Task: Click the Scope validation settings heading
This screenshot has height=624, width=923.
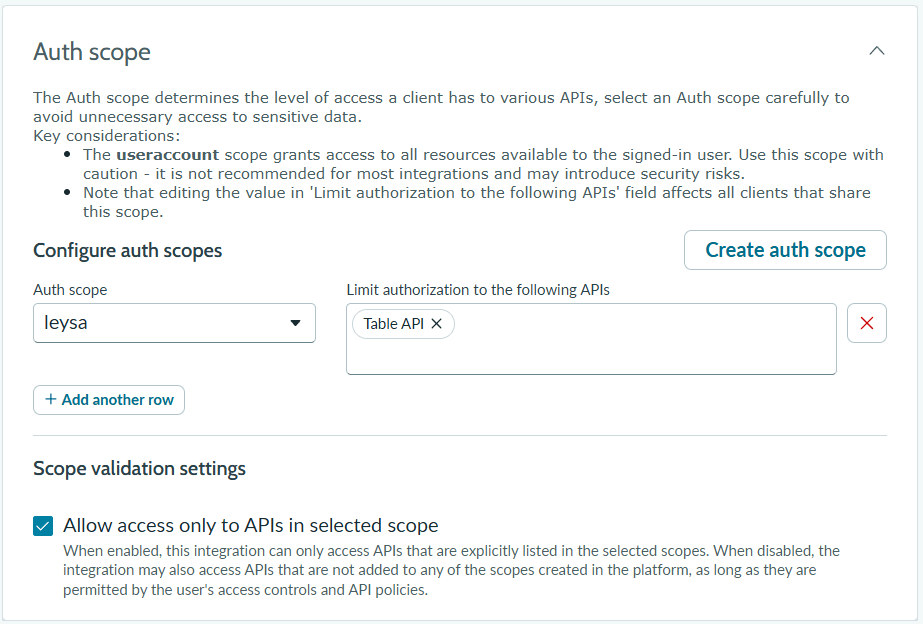Action: (140, 469)
